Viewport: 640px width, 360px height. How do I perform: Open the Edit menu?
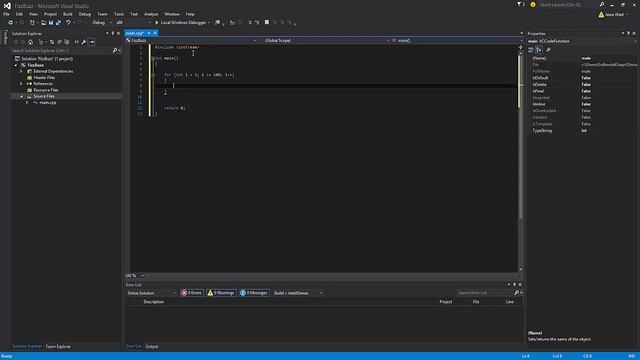[x=19, y=14]
